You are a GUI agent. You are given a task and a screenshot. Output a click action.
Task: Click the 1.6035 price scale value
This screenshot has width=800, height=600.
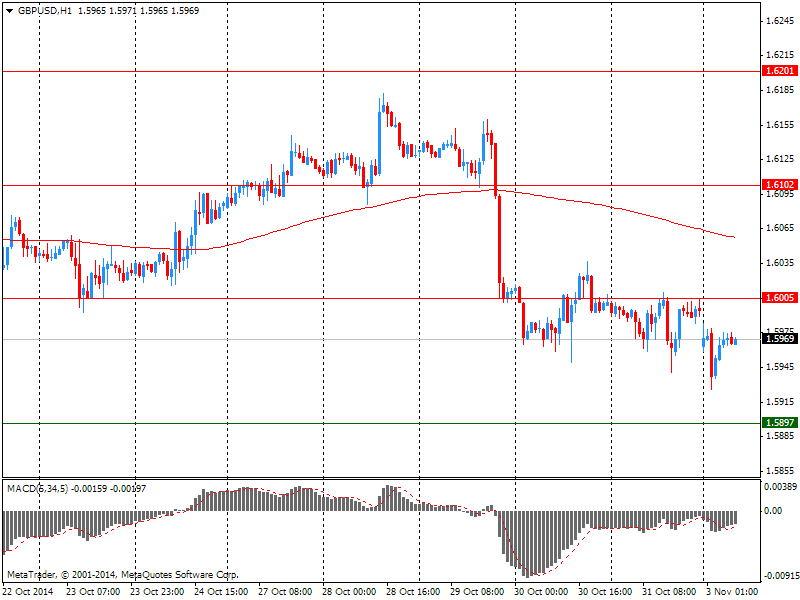tap(780, 262)
